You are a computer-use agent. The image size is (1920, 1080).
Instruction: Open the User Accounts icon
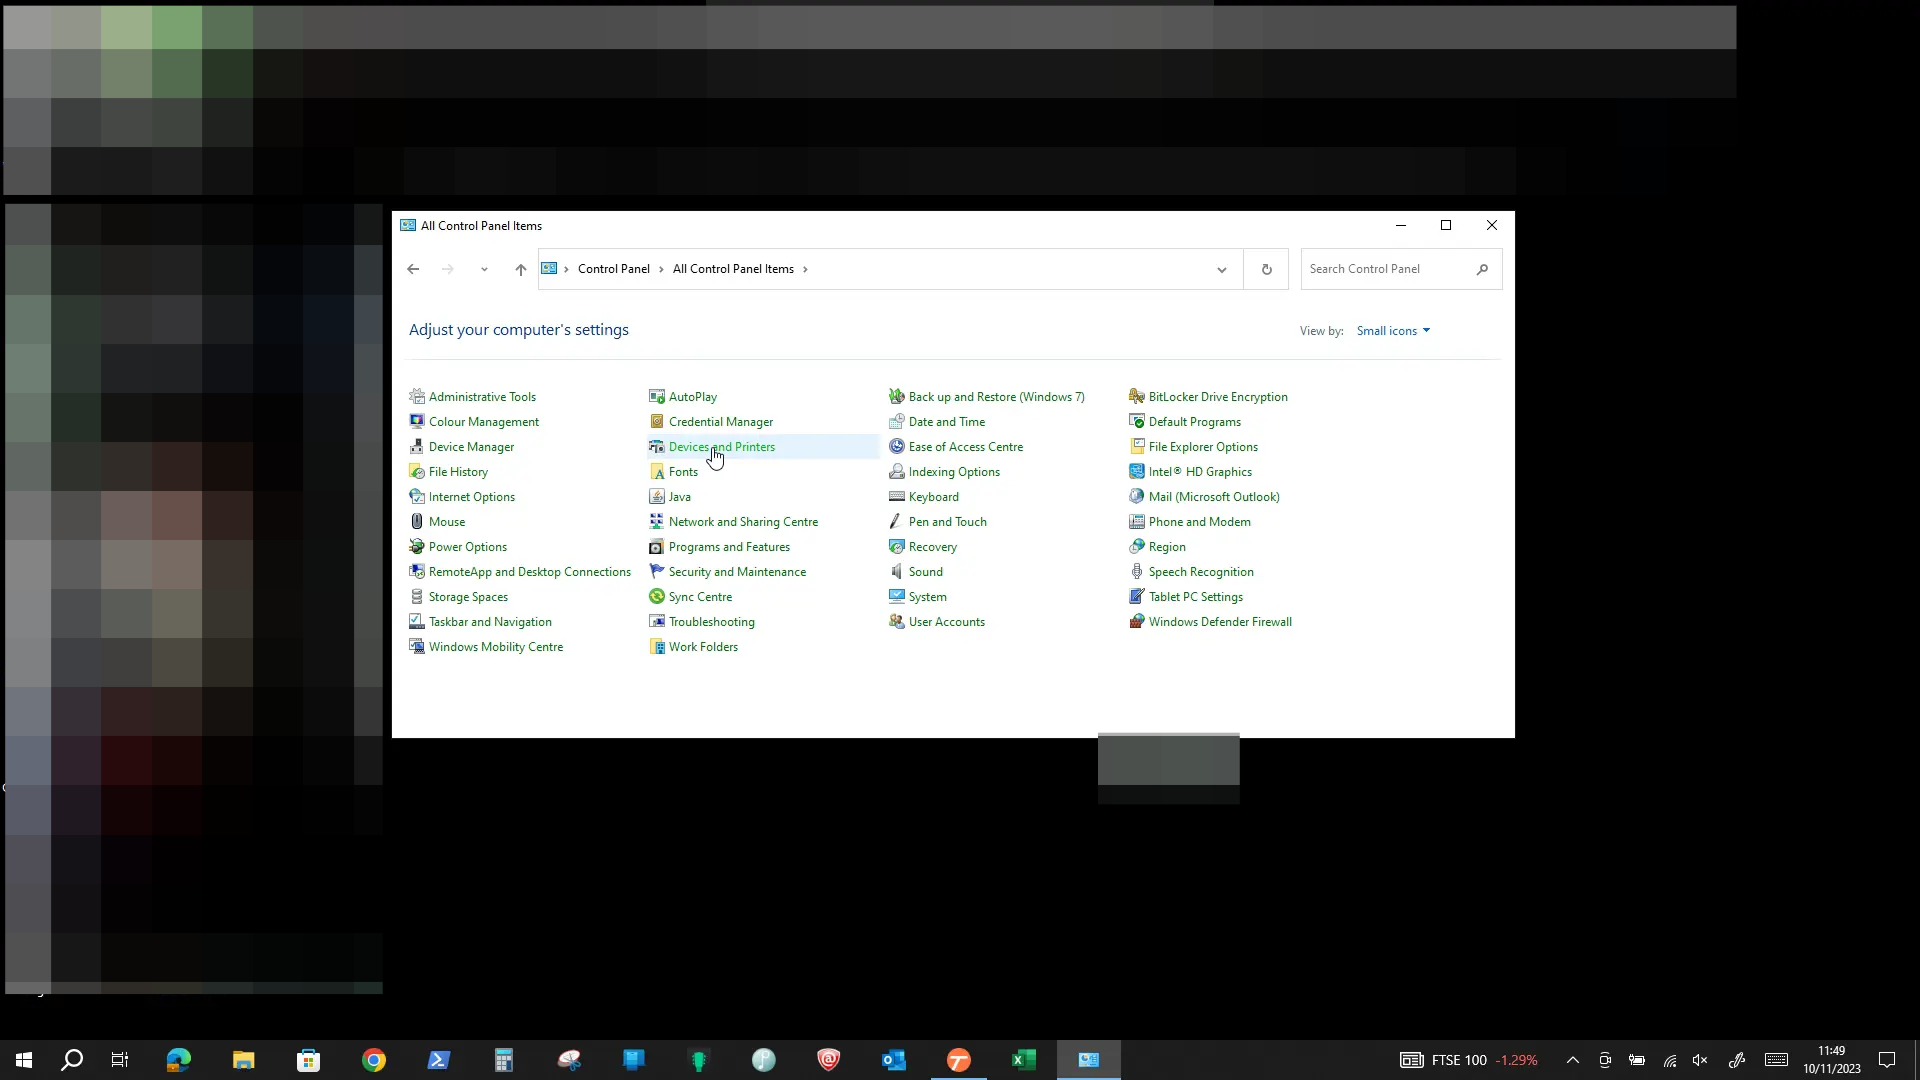click(x=897, y=622)
